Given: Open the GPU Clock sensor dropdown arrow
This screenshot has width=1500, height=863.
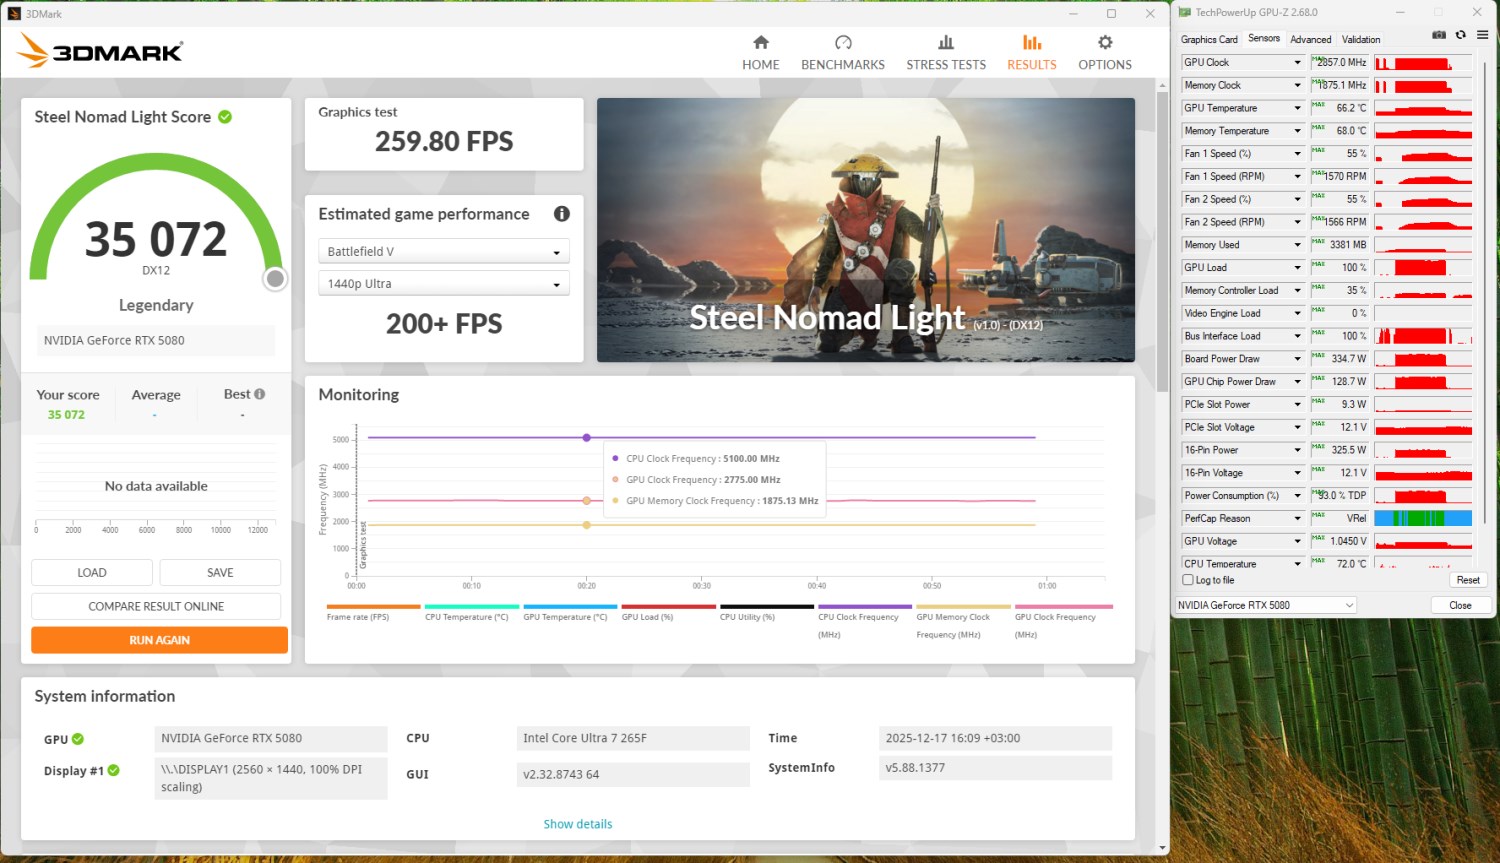Looking at the screenshot, I should pyautogui.click(x=1298, y=63).
